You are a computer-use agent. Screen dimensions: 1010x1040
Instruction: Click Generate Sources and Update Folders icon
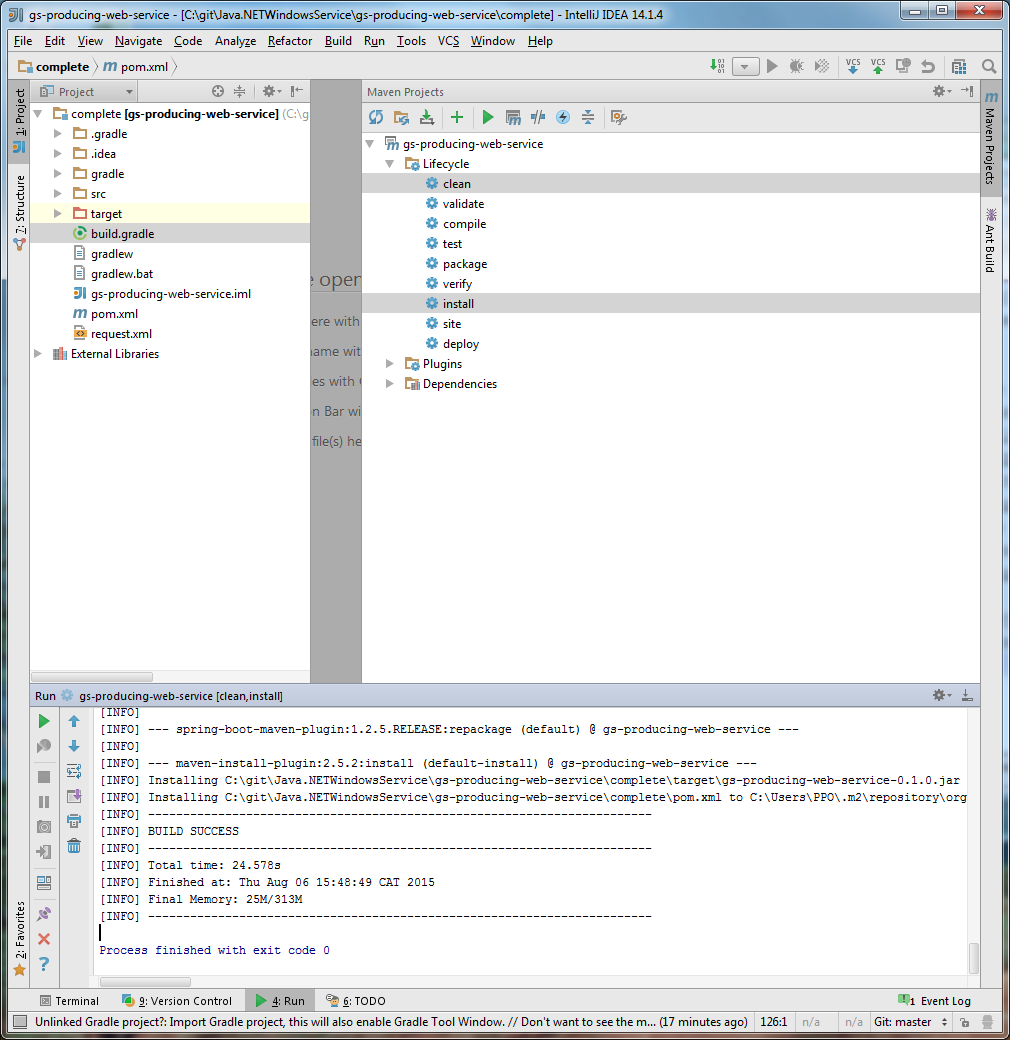[x=401, y=117]
